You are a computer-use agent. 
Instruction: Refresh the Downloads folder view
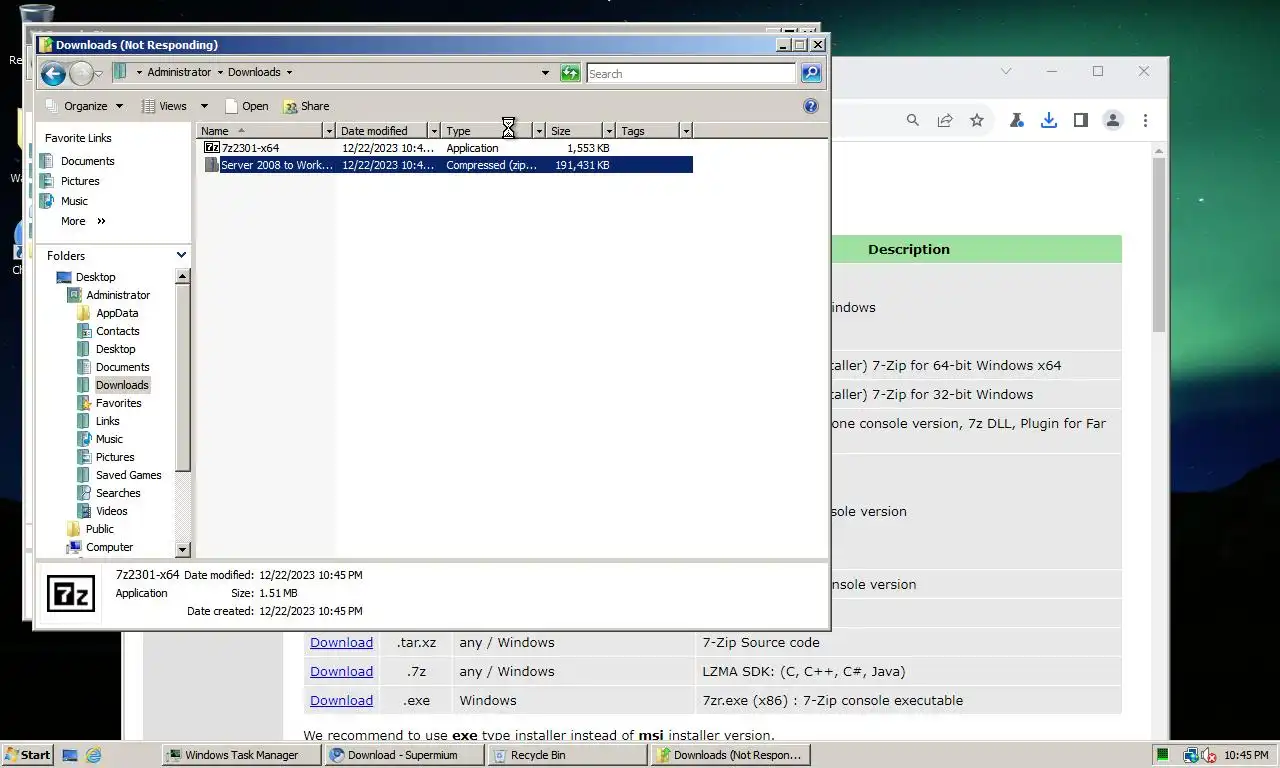coord(570,73)
